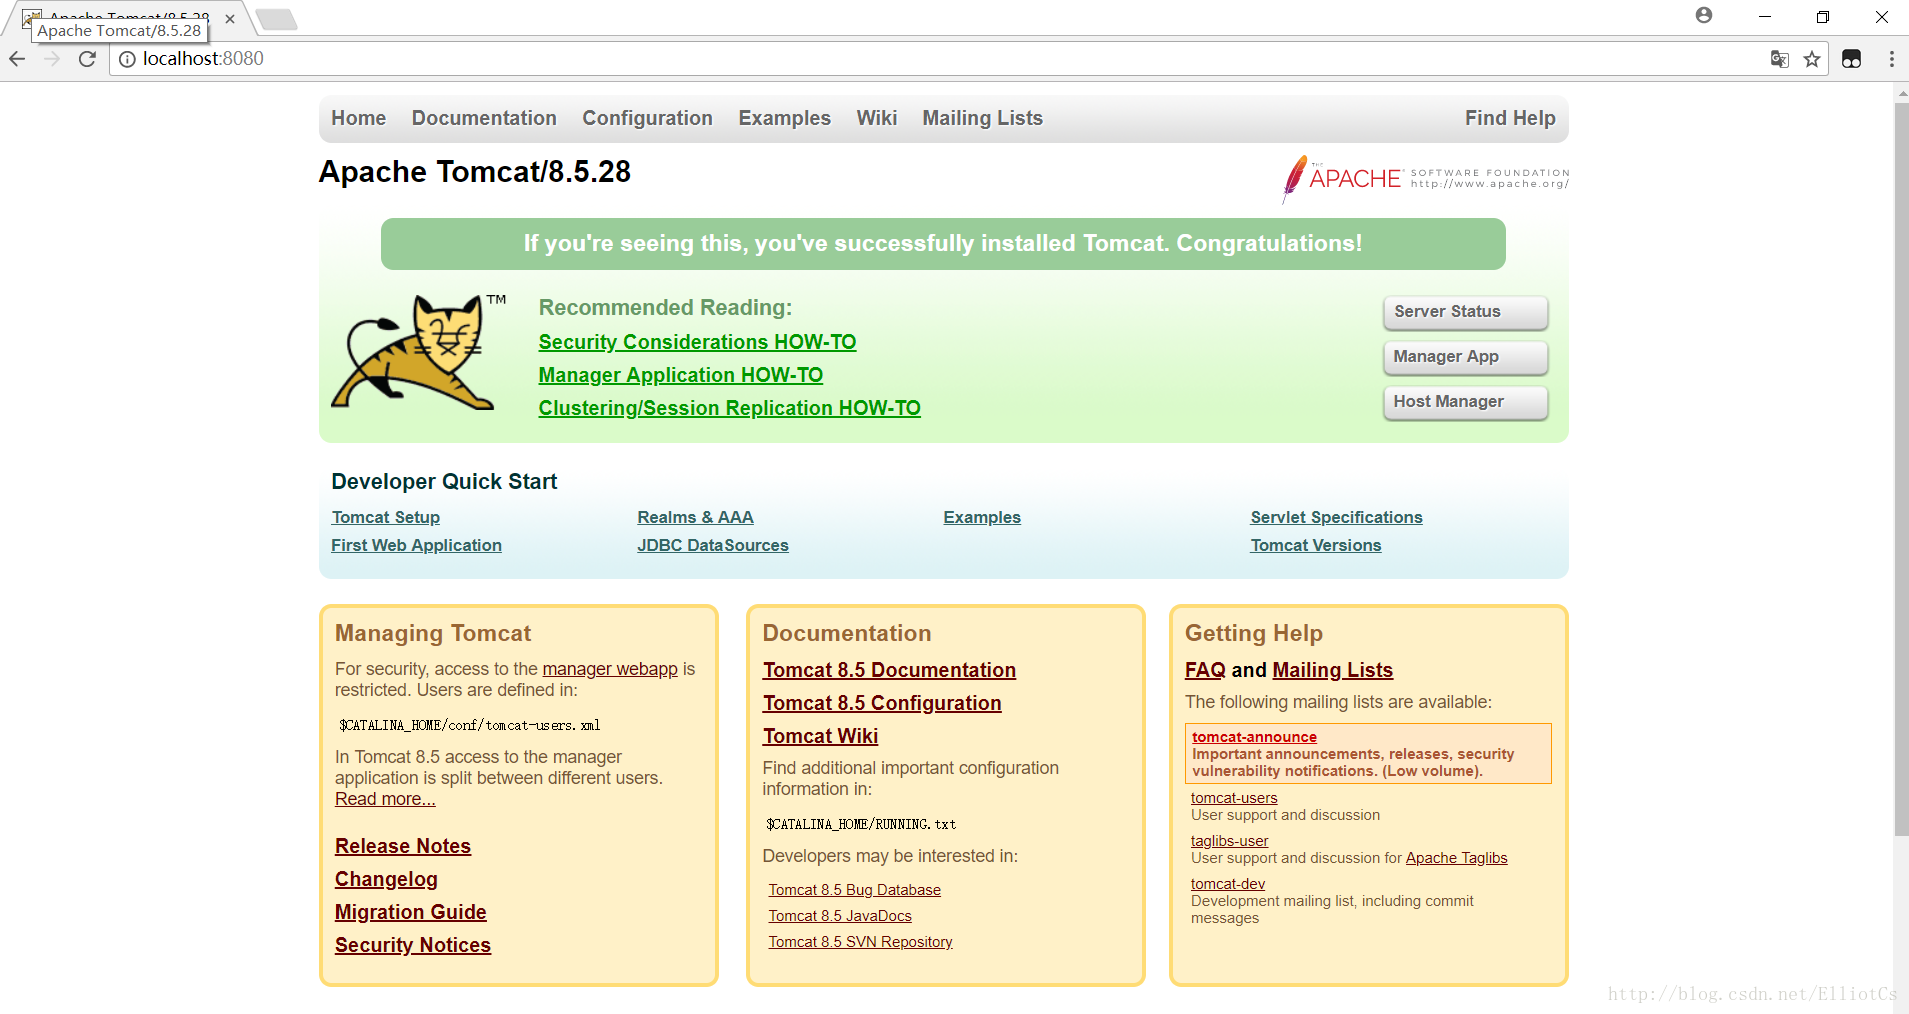Open Examples in the top nav
Screen dimensions: 1909x1014
785,118
